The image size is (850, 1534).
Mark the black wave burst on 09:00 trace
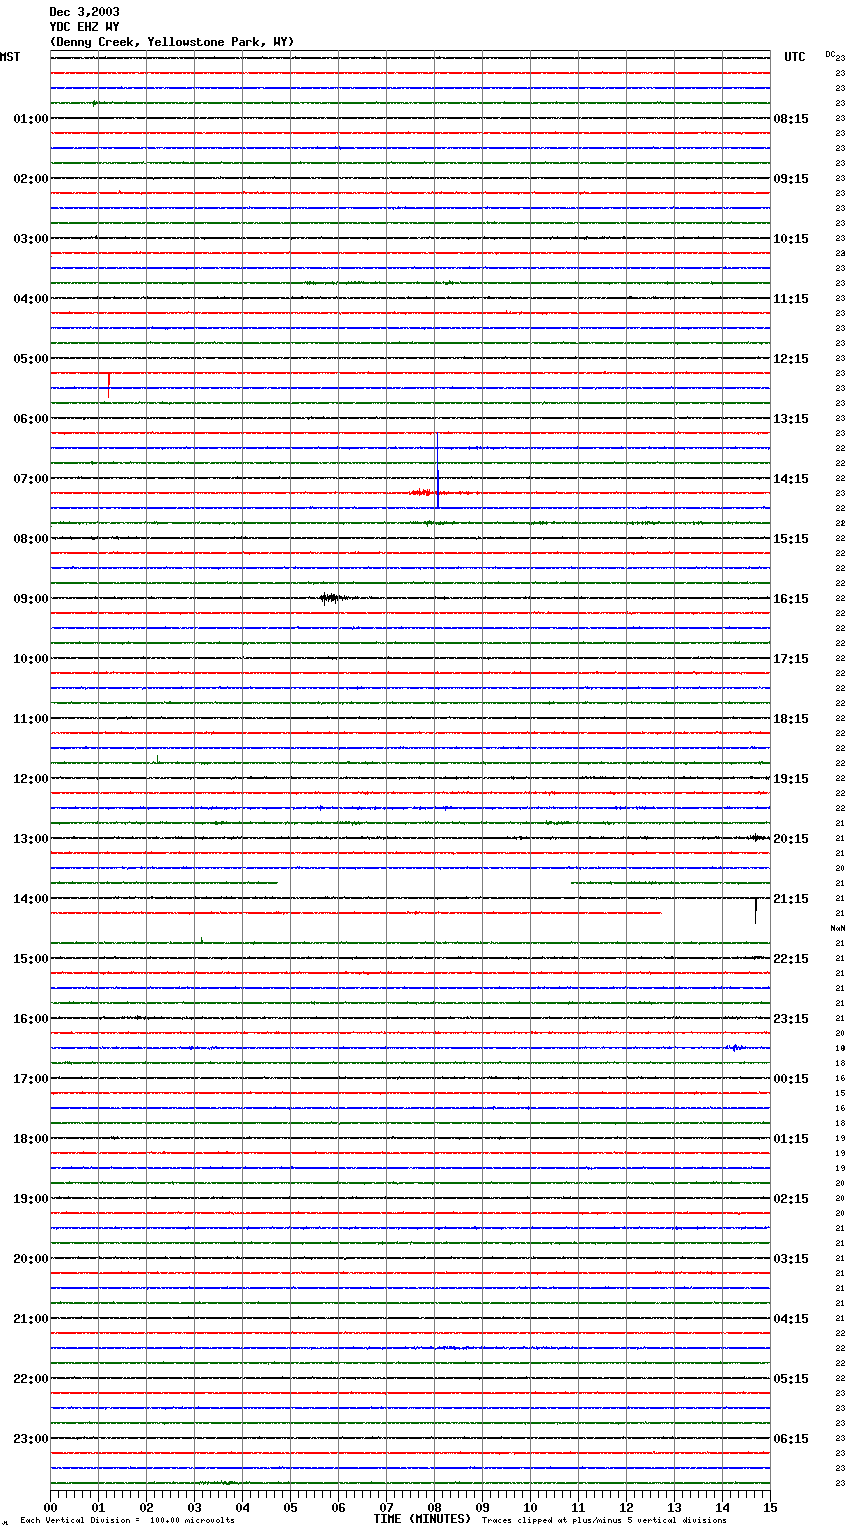[332, 598]
